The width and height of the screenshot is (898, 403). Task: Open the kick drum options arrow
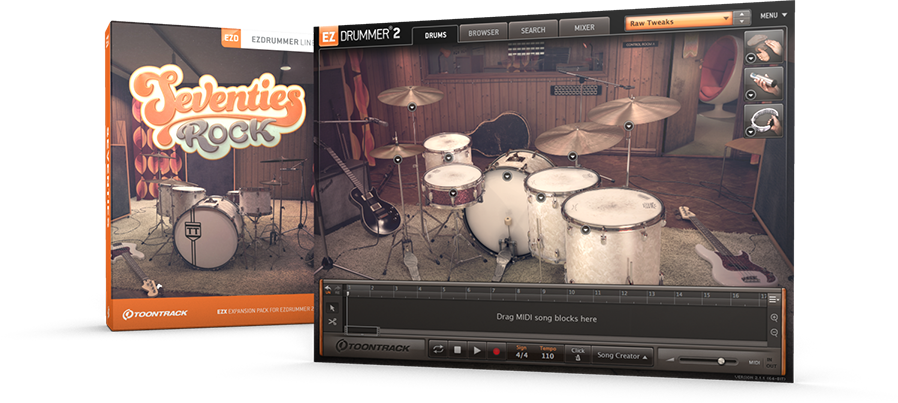507,176
